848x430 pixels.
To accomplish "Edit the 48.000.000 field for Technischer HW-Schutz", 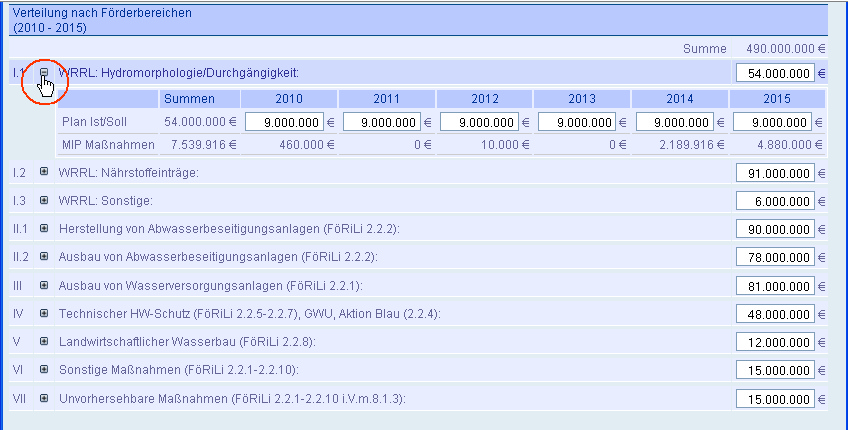I will pos(775,314).
